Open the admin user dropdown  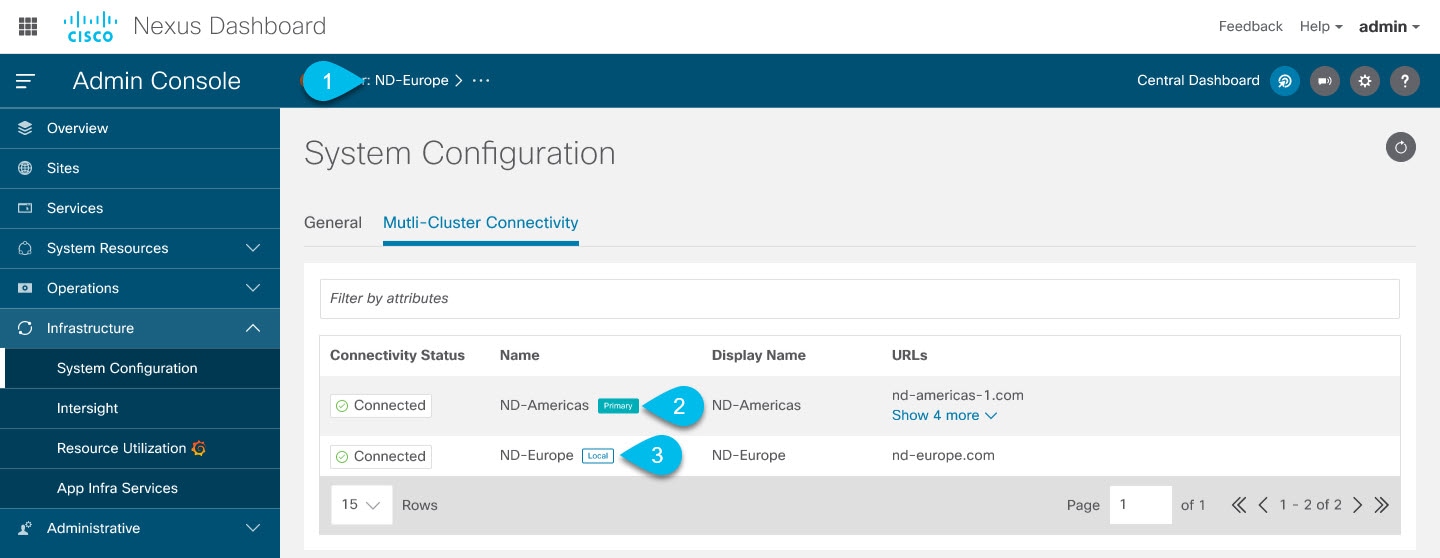pos(1389,27)
